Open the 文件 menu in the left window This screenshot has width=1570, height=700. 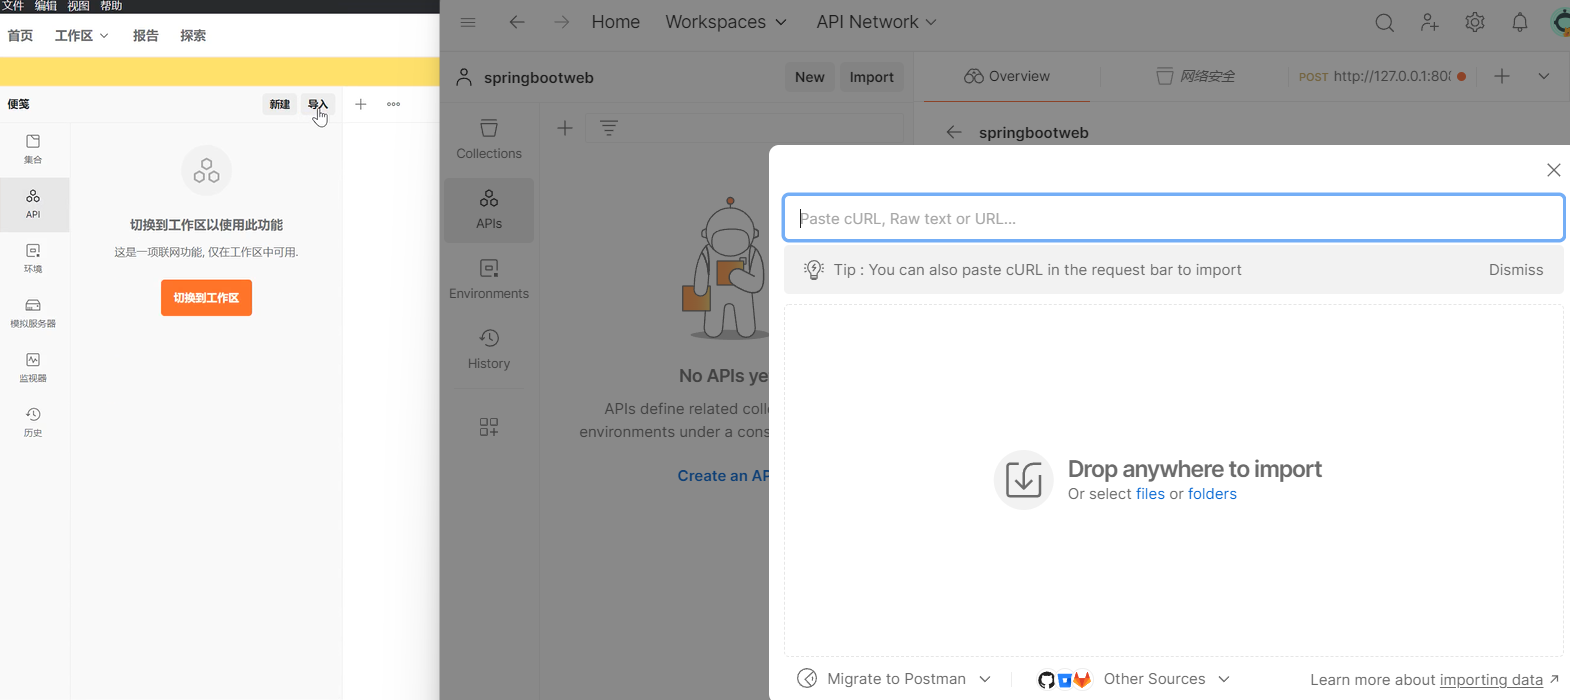[x=13, y=6]
